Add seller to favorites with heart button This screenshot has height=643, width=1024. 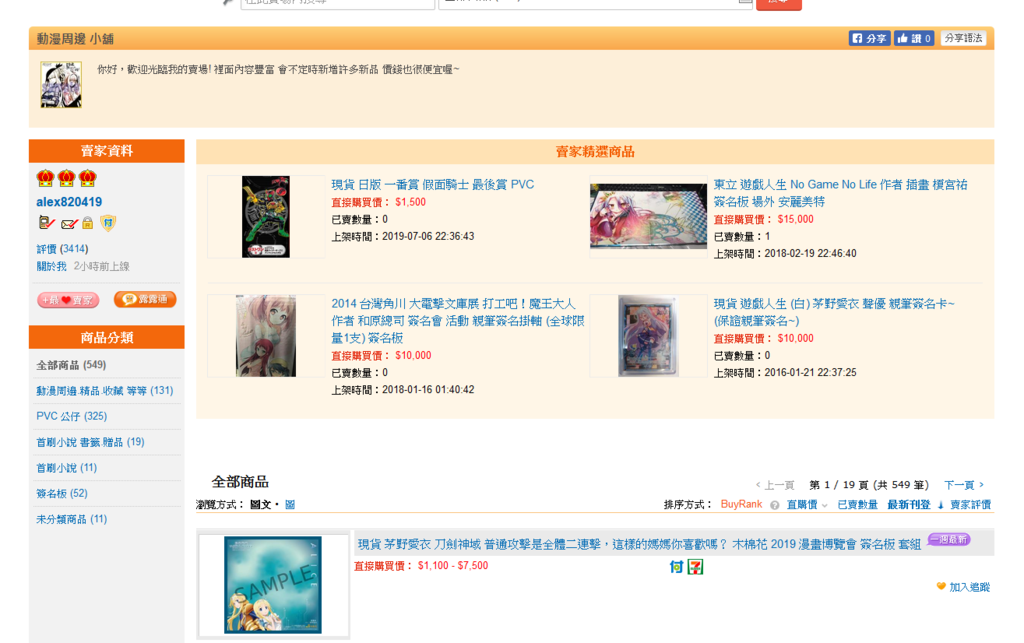pyautogui.click(x=68, y=300)
